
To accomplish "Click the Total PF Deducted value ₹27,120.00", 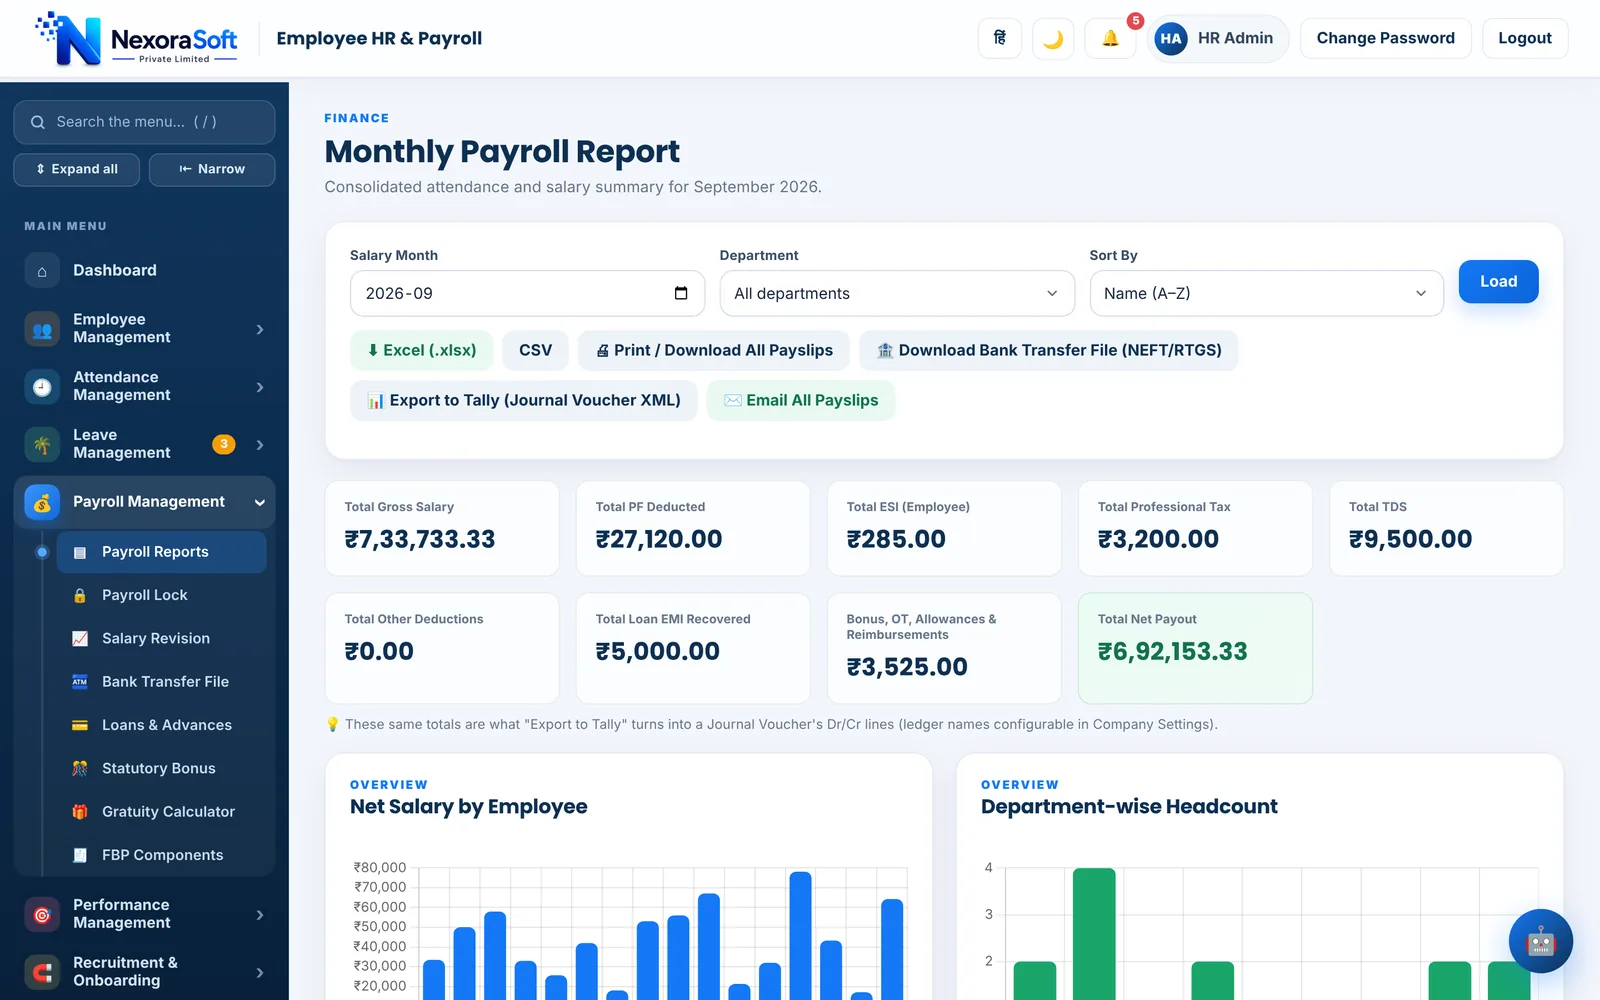I will click(659, 539).
